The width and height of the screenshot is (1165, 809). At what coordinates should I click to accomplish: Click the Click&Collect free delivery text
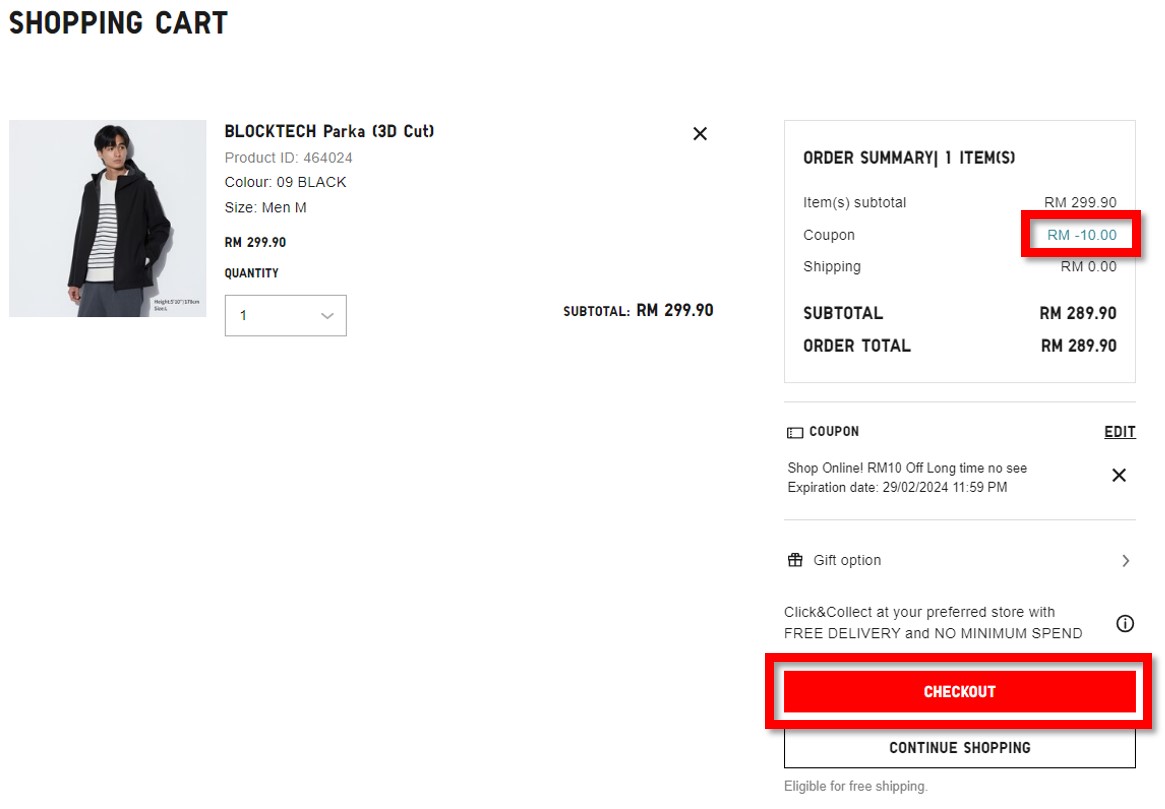coord(932,623)
